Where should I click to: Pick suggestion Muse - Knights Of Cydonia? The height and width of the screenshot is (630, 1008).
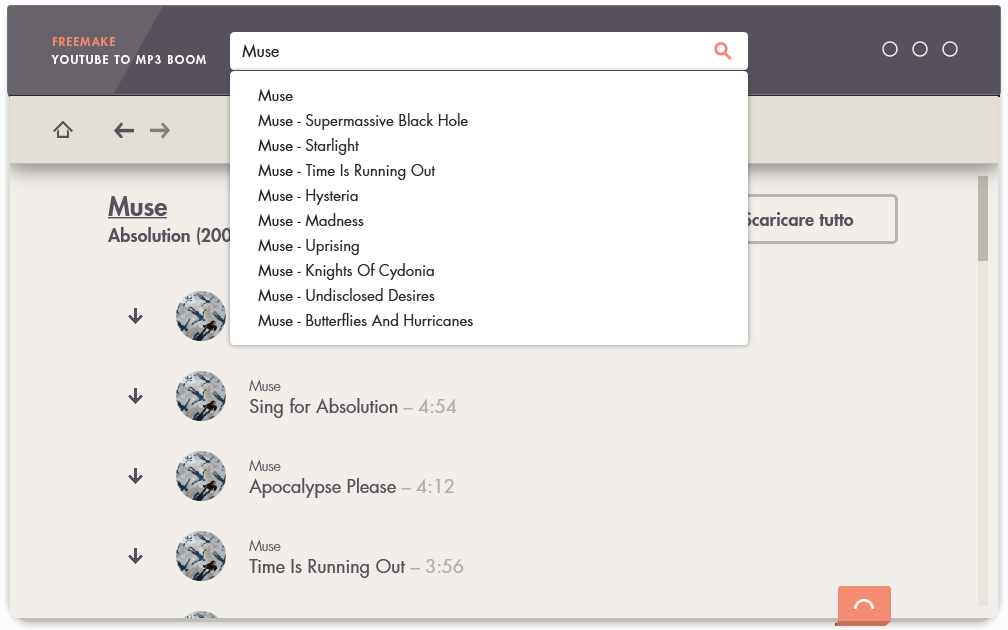click(x=346, y=271)
